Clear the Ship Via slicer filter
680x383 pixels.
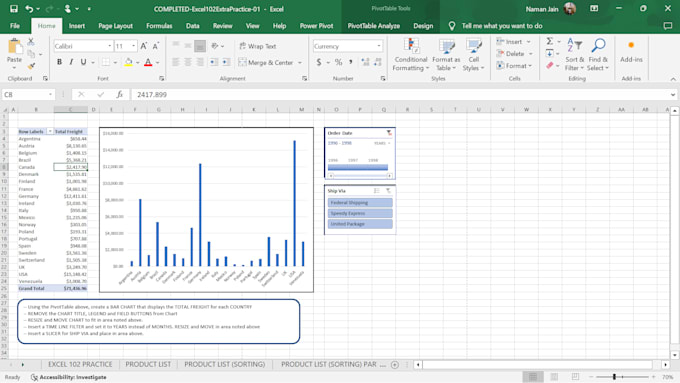[x=389, y=191]
